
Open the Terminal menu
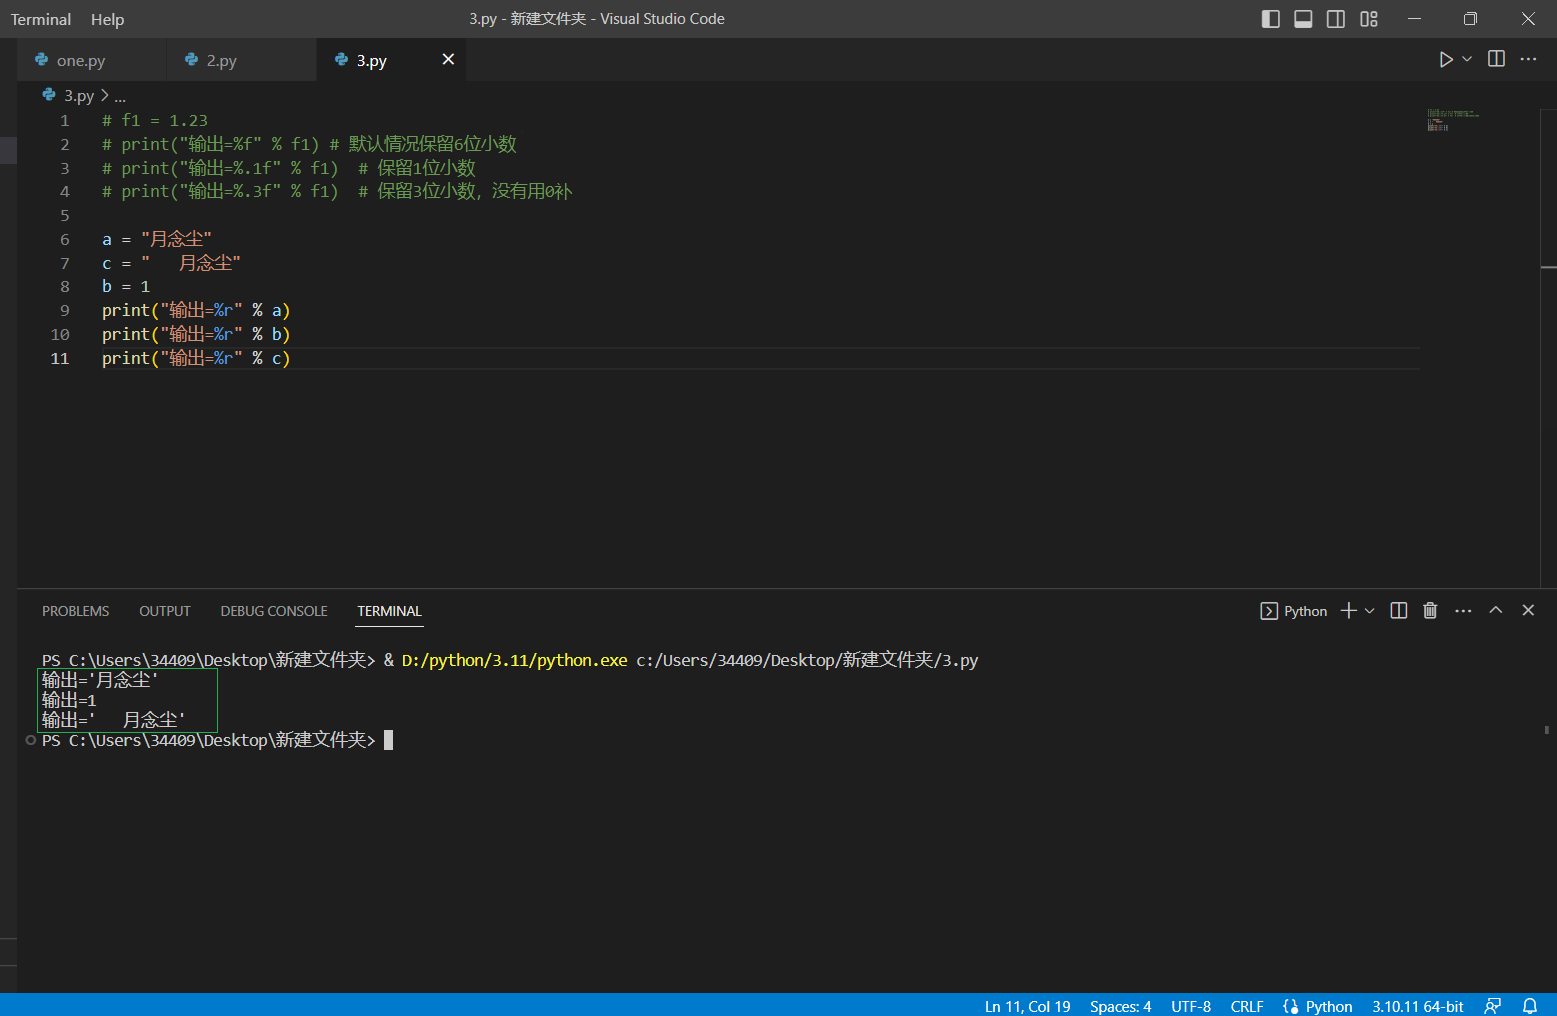pyautogui.click(x=41, y=19)
